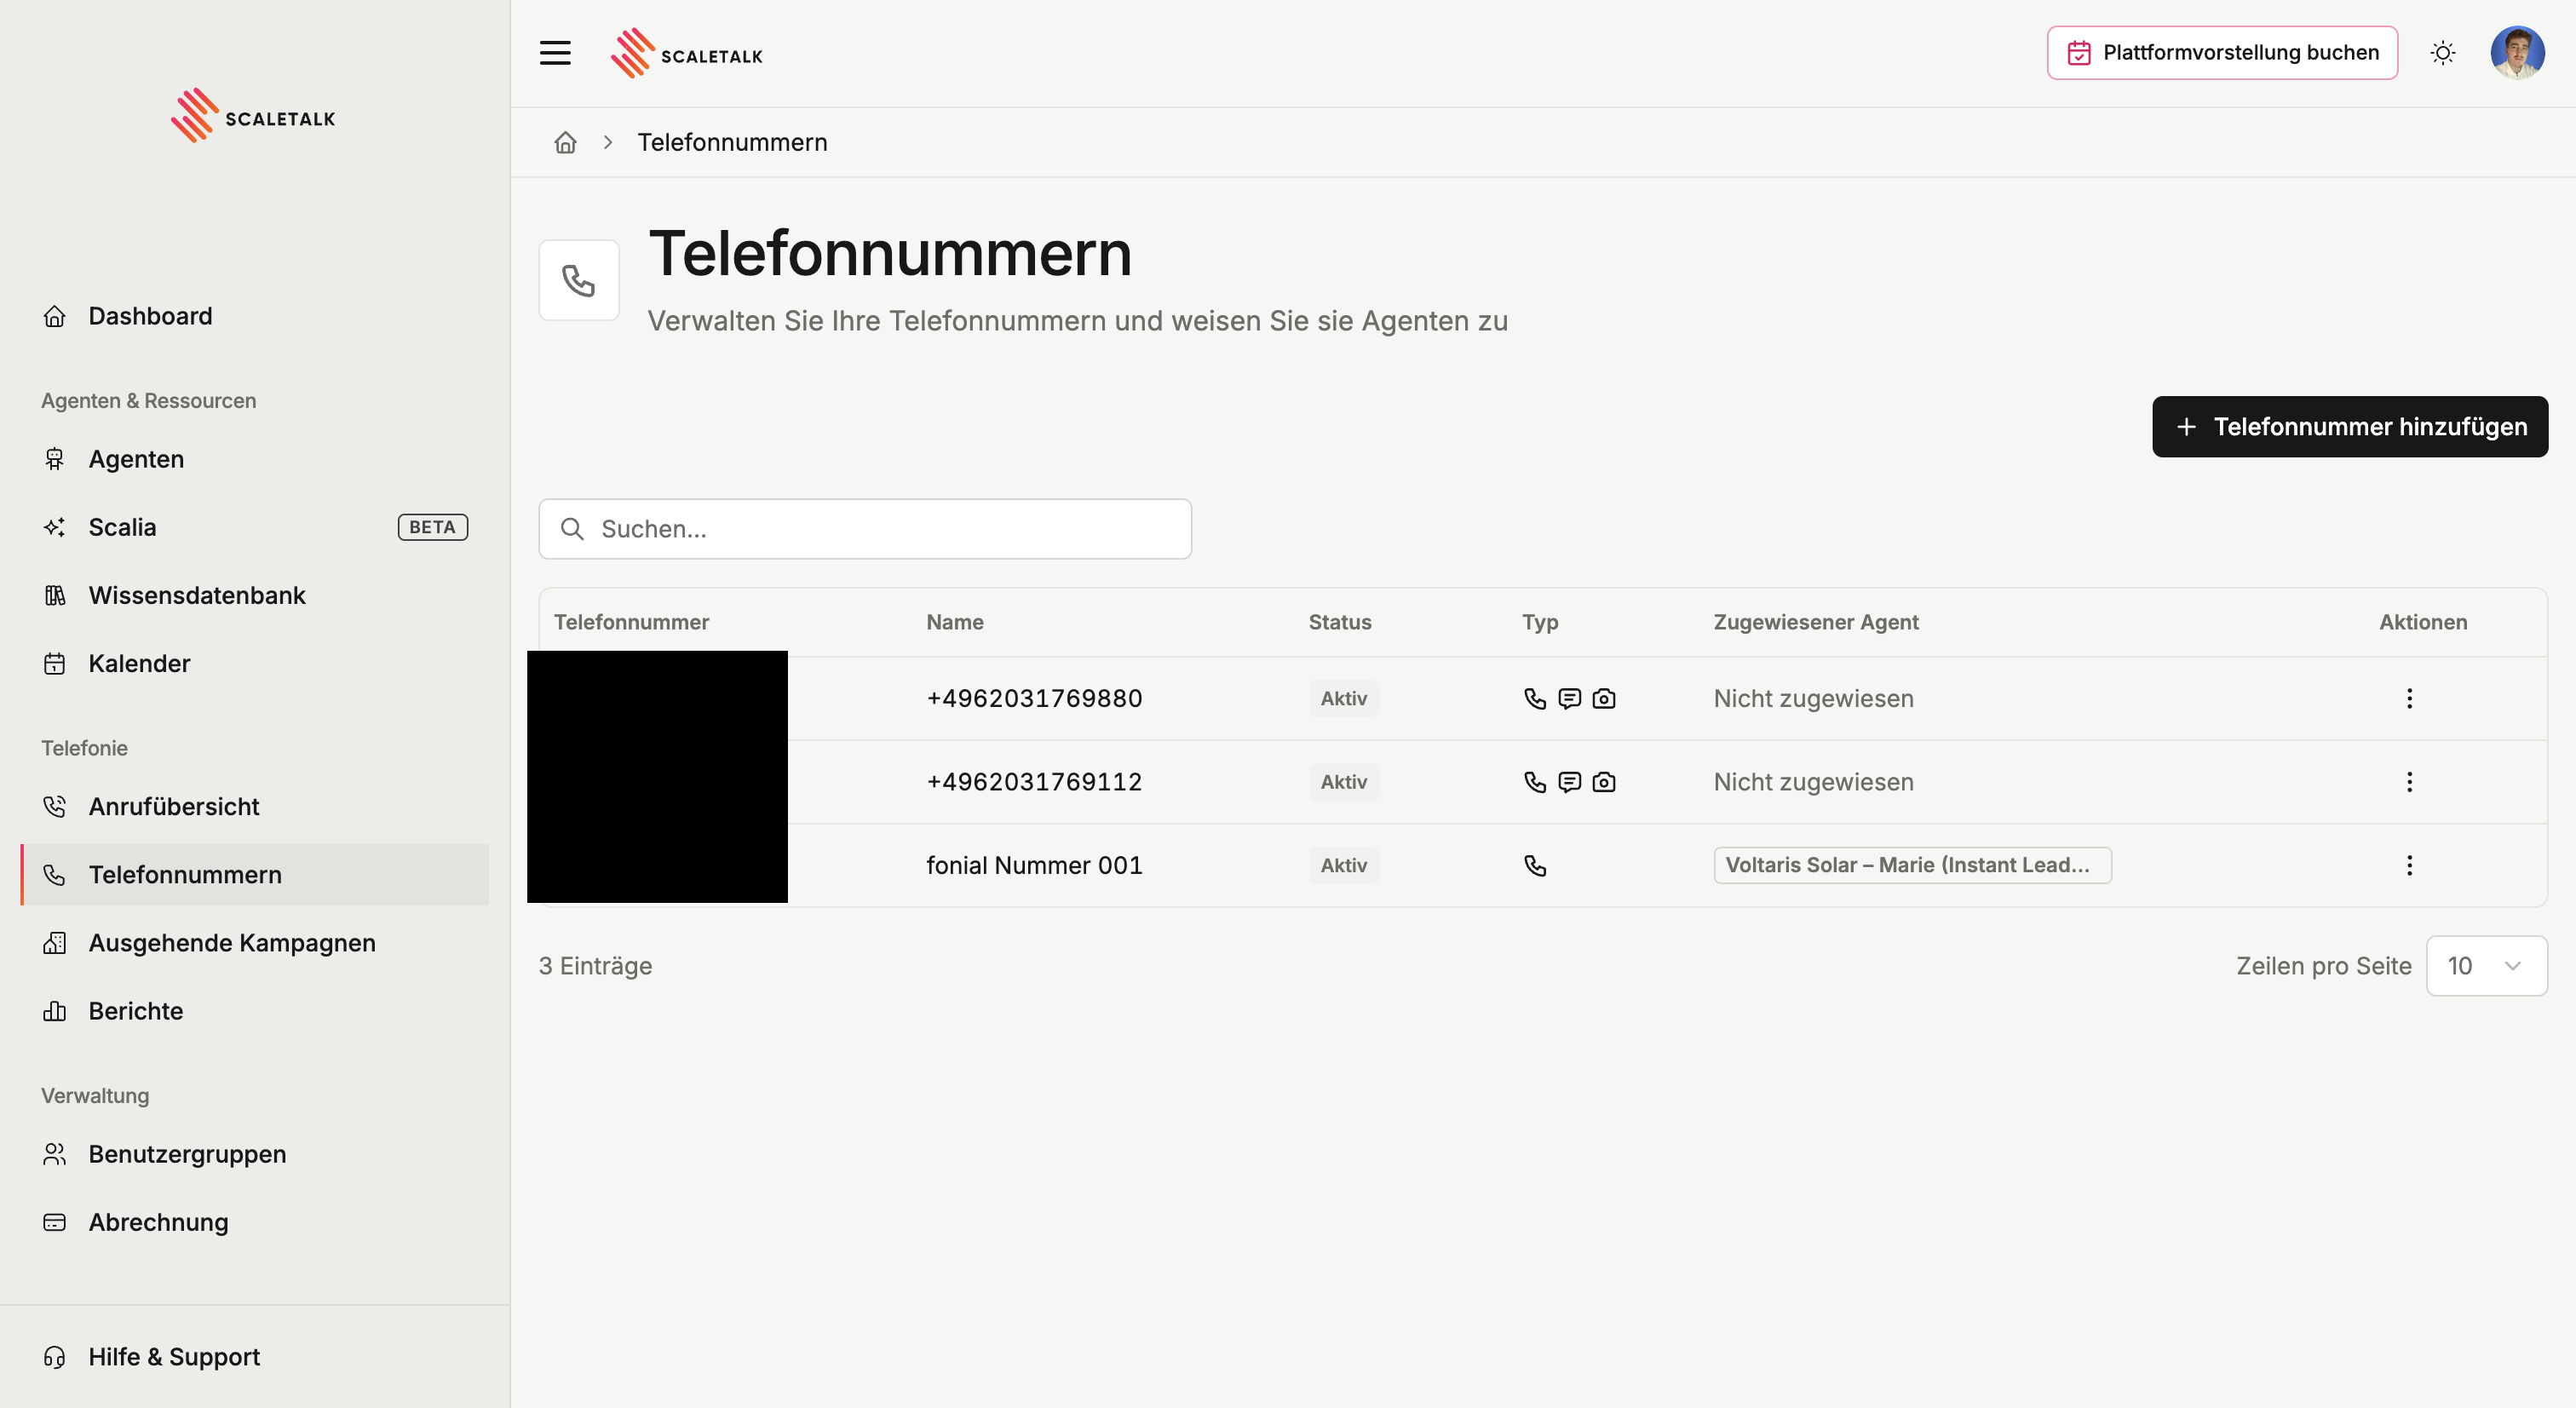Image resolution: width=2576 pixels, height=1408 pixels.
Task: Click the Telefonnummern breadcrumb text
Action: click(733, 143)
